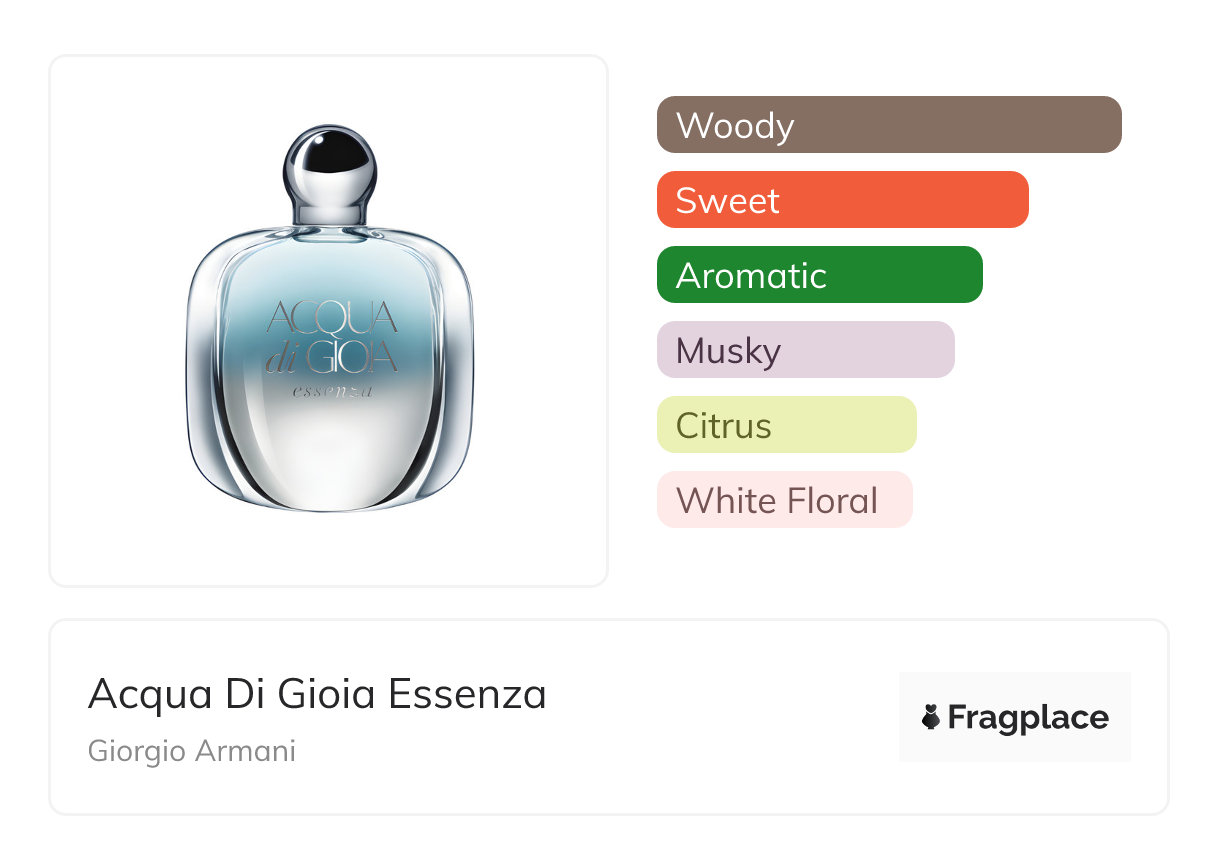Click the Fragplace perfume bottle logo icon
This screenshot has height=864, width=1218.
tap(931, 718)
